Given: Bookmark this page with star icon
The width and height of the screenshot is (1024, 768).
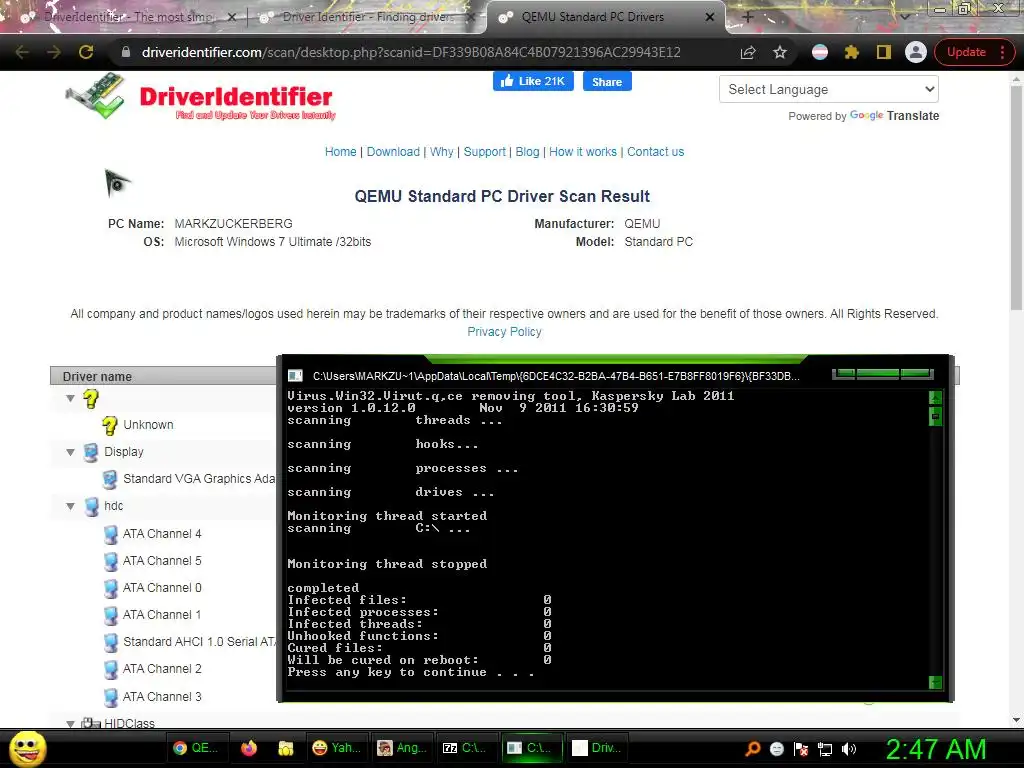Looking at the screenshot, I should (x=780, y=52).
